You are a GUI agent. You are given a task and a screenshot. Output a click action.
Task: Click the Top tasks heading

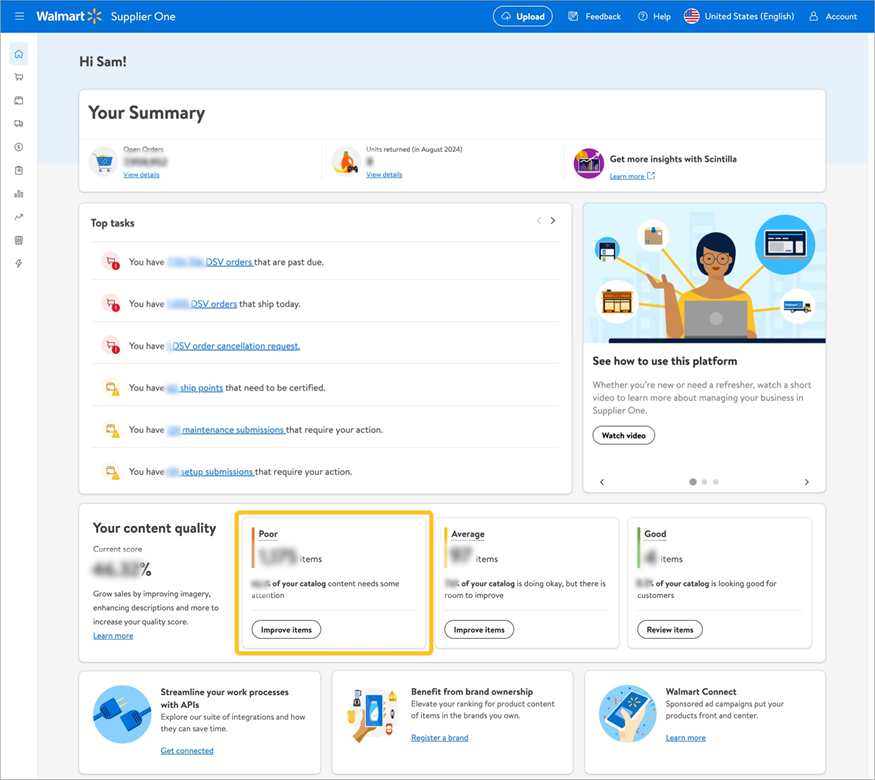point(113,223)
